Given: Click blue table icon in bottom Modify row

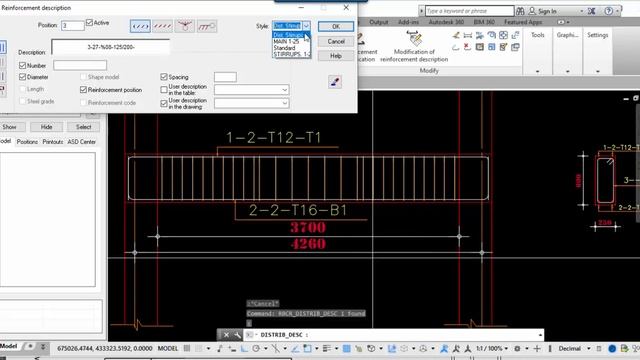Looking at the screenshot, I should 491,47.
